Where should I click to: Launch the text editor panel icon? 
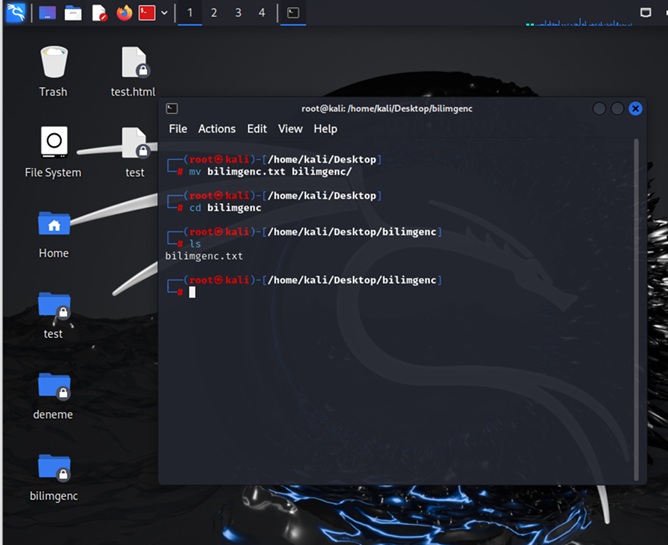pos(99,13)
